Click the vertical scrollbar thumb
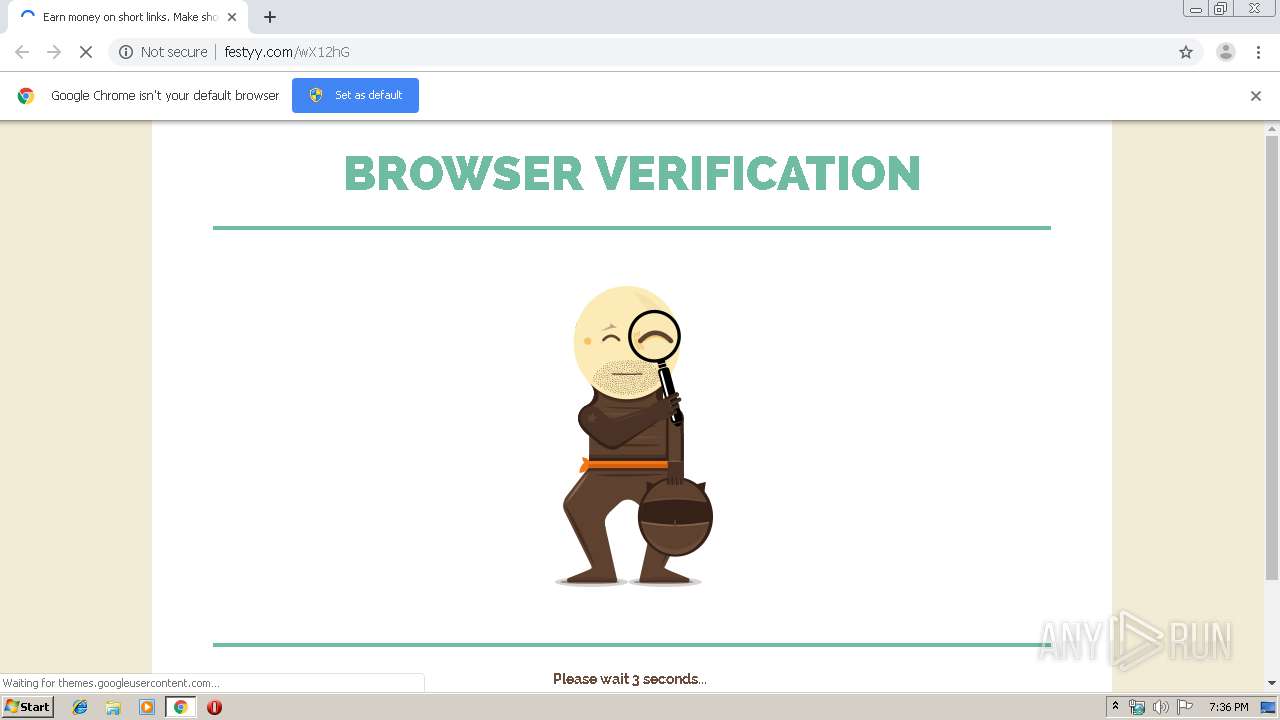Image resolution: width=1280 pixels, height=720 pixels. [x=1272, y=357]
